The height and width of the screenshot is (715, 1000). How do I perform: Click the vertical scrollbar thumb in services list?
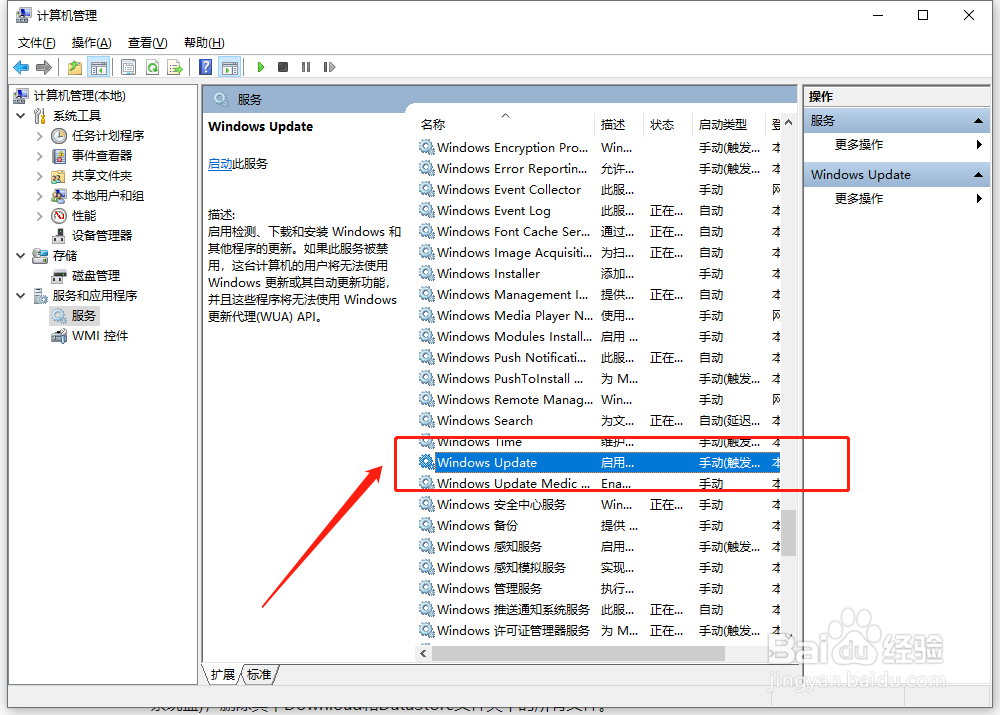pyautogui.click(x=789, y=533)
